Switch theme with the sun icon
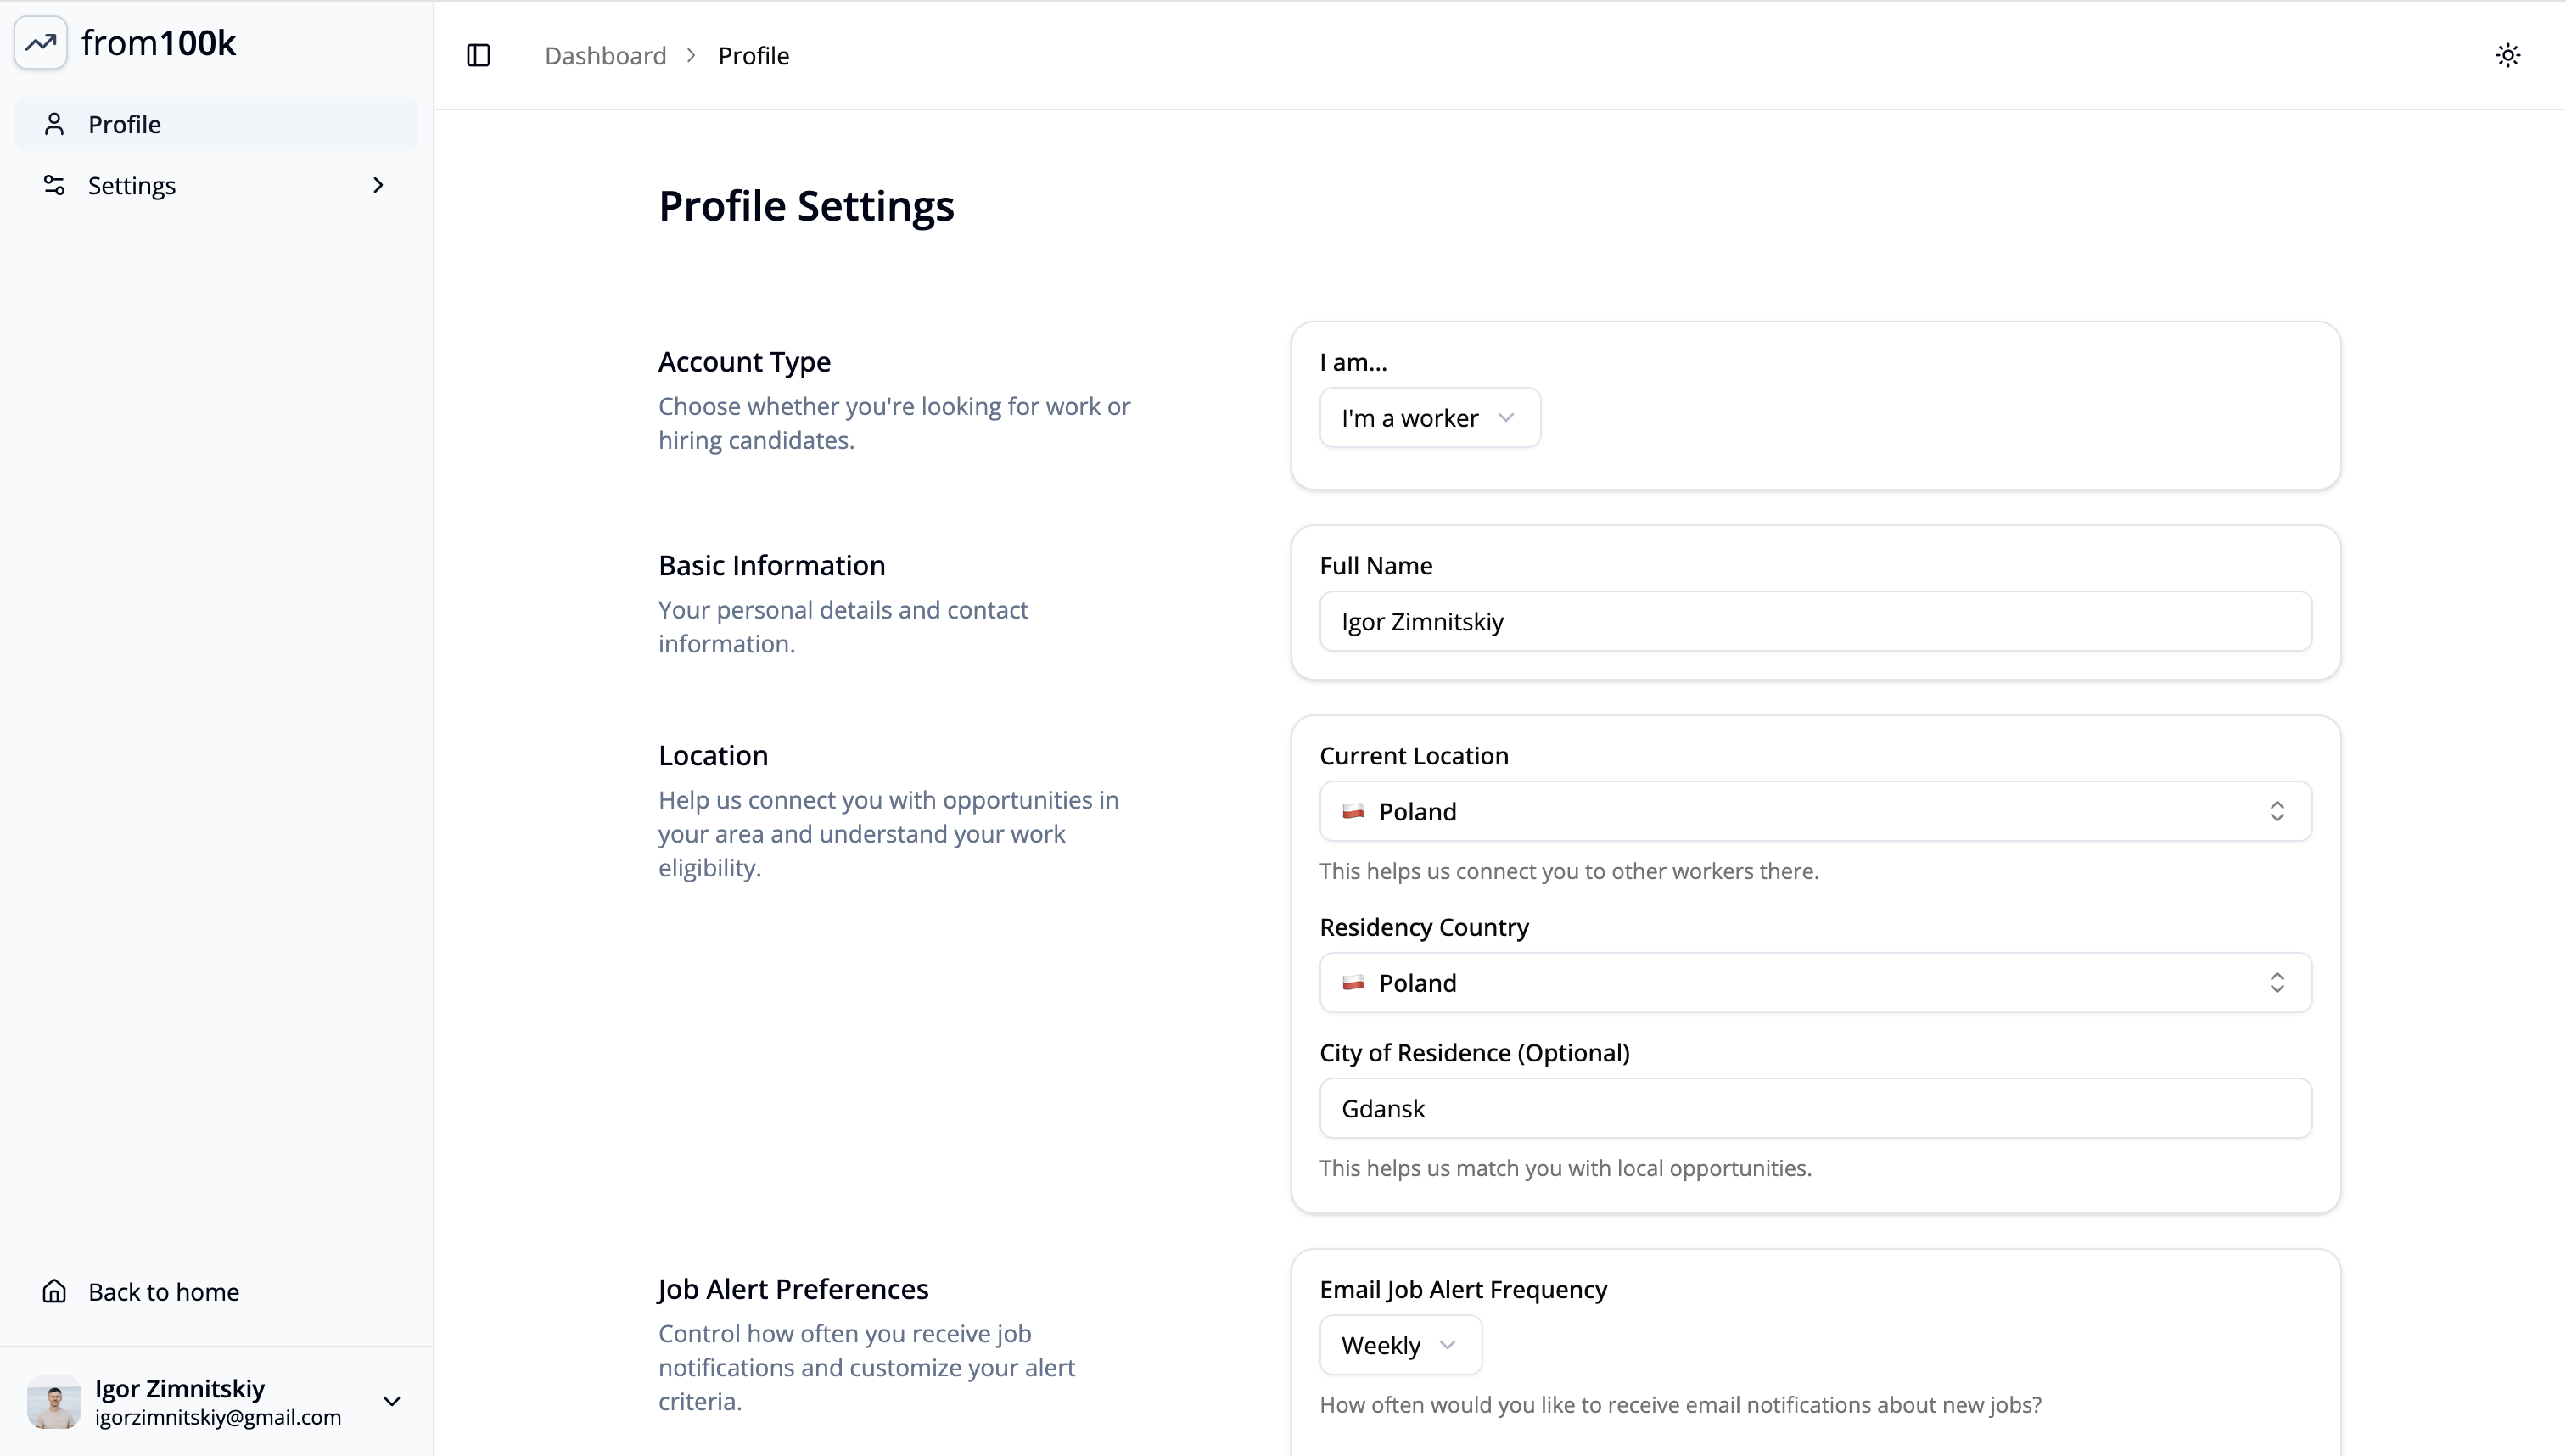Viewport: 2566px width, 1456px height. pyautogui.click(x=2507, y=56)
